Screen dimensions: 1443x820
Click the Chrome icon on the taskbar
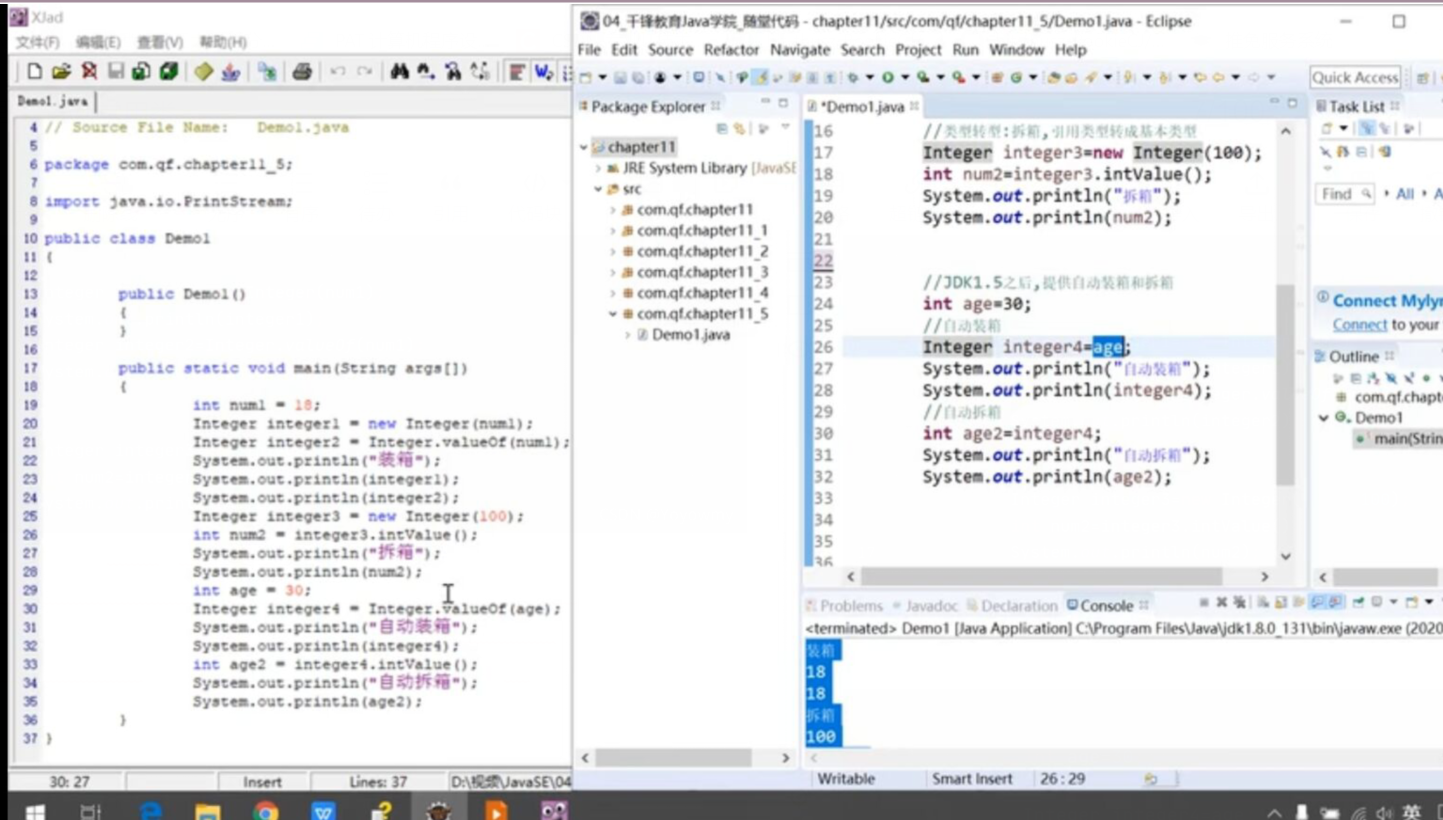[265, 810]
